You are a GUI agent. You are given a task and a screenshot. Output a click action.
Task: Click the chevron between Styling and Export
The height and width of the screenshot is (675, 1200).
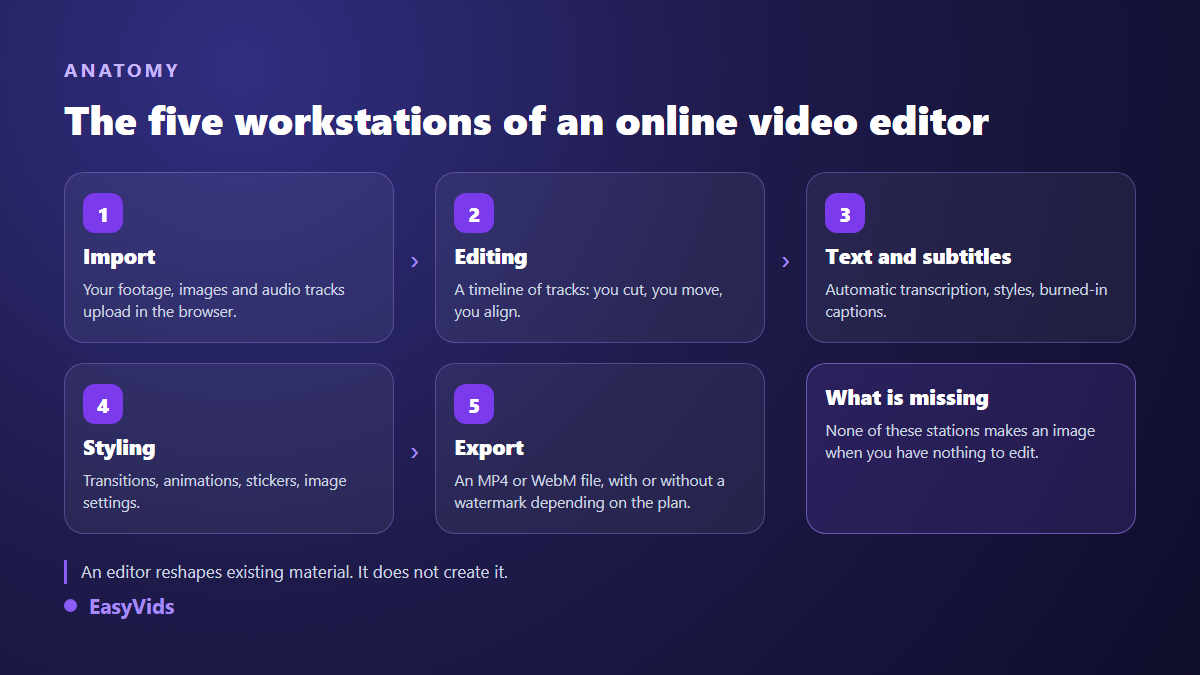point(414,452)
